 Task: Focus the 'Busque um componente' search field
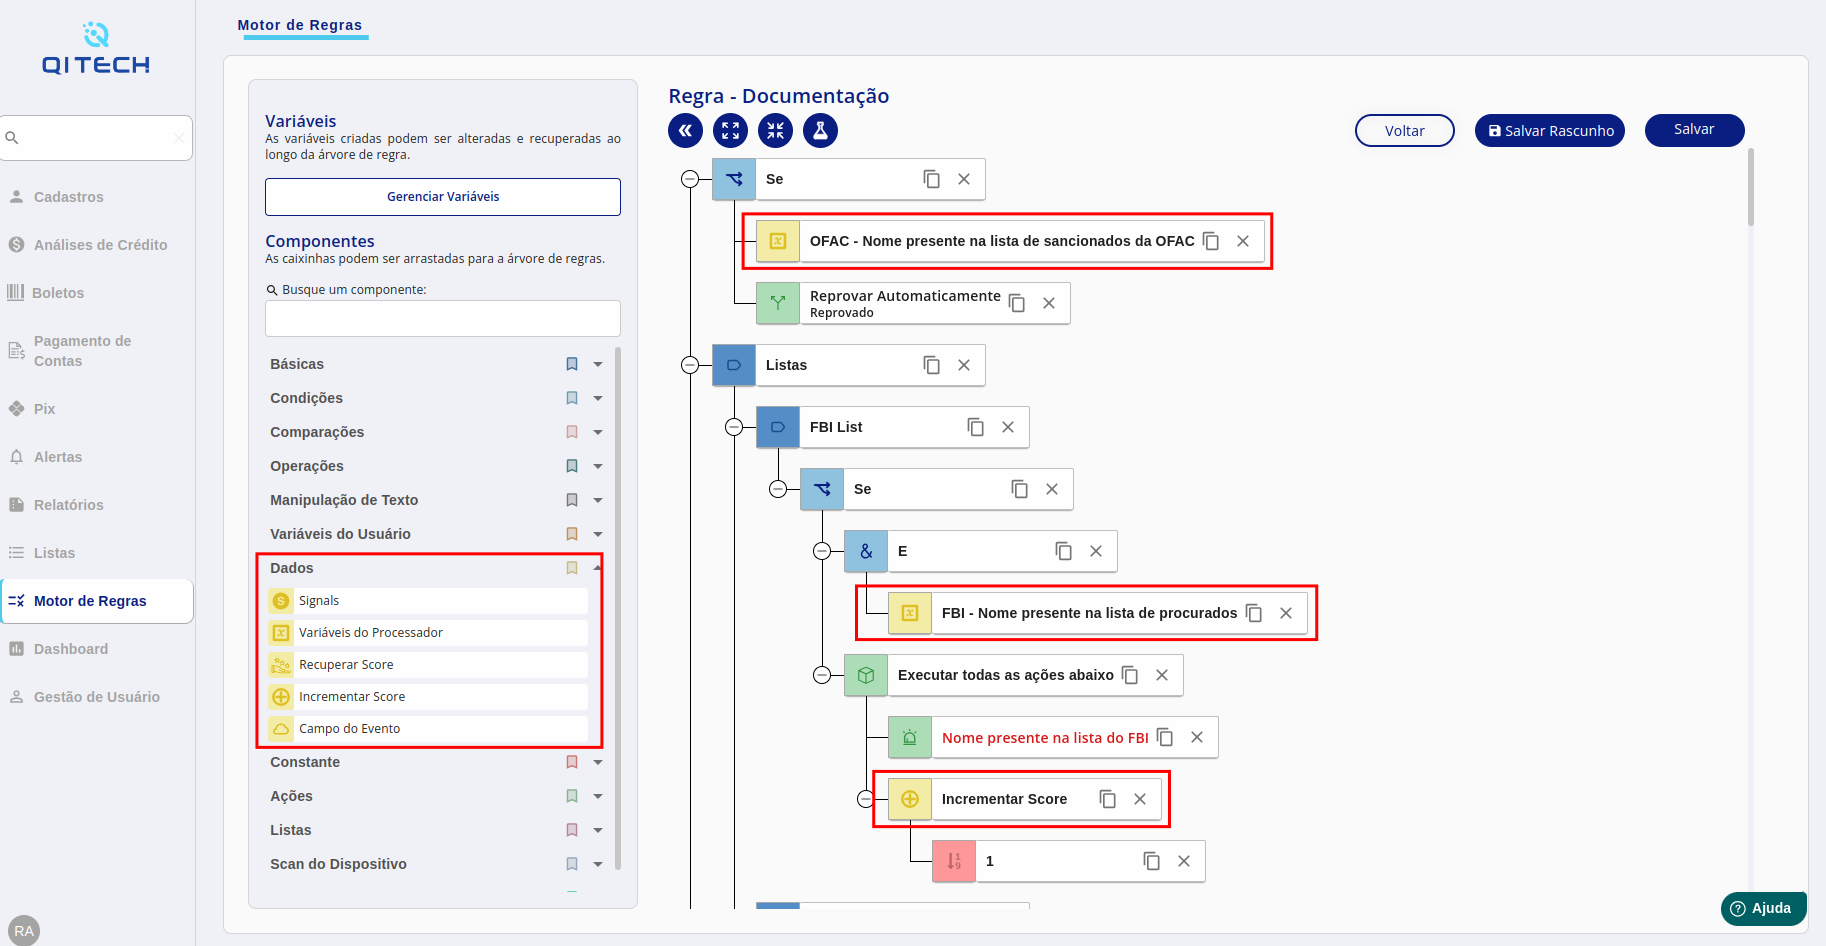[443, 319]
